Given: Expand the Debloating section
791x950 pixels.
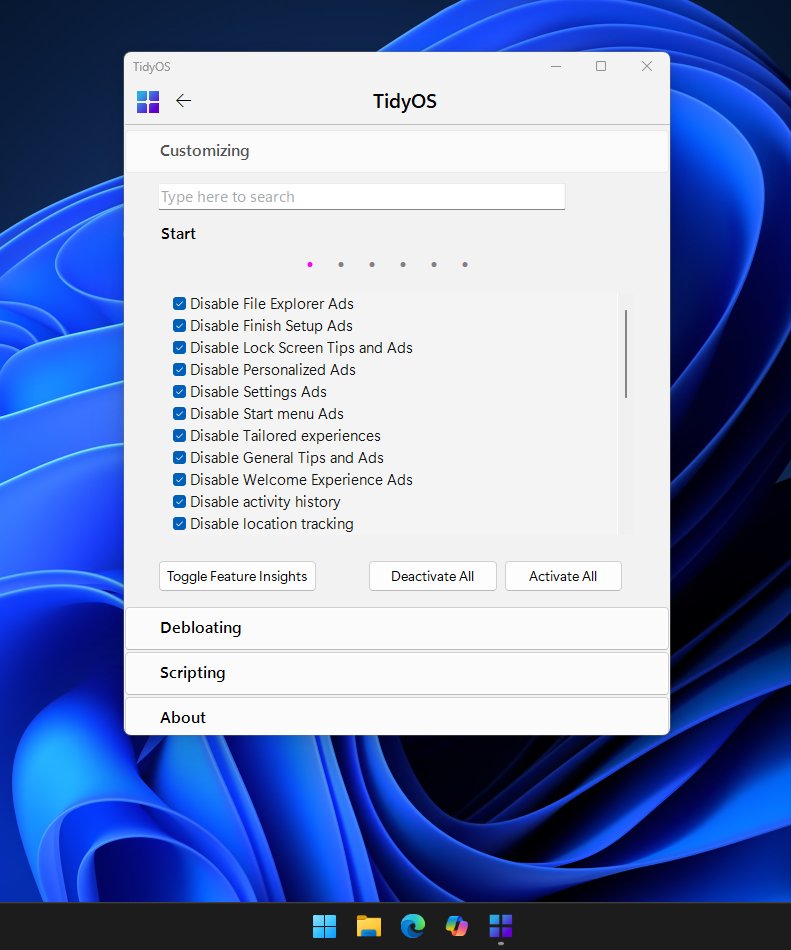Looking at the screenshot, I should [397, 628].
